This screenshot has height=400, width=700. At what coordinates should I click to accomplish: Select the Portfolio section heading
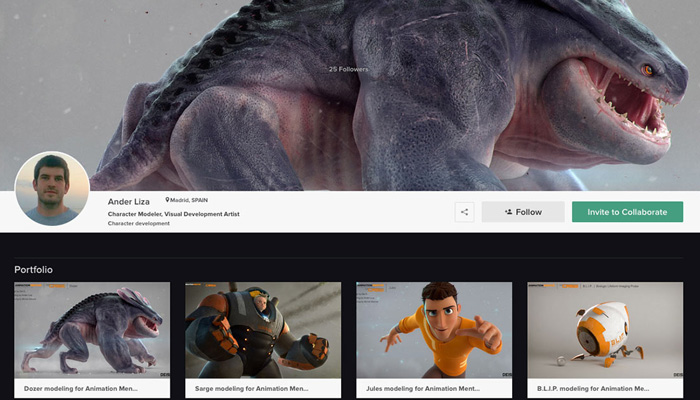pyautogui.click(x=33, y=269)
